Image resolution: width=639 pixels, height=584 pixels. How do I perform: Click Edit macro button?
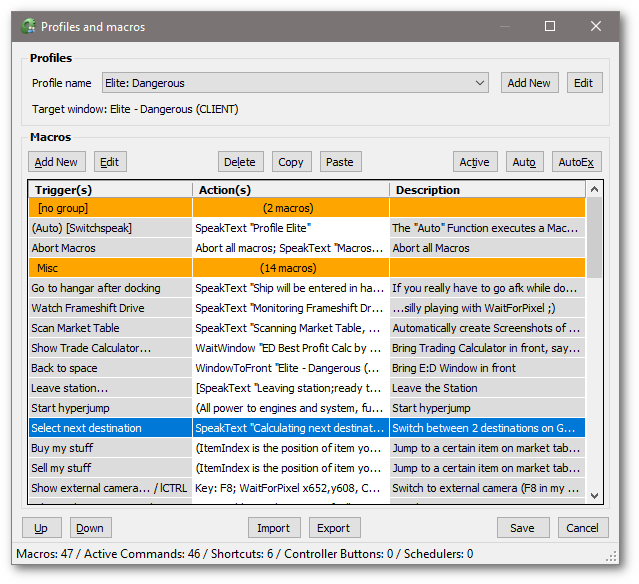(110, 162)
